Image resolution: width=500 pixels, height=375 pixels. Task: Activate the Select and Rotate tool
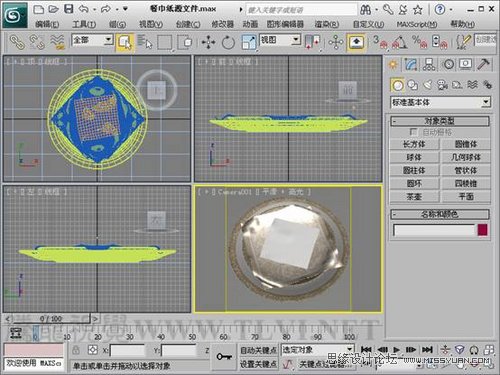(228, 42)
